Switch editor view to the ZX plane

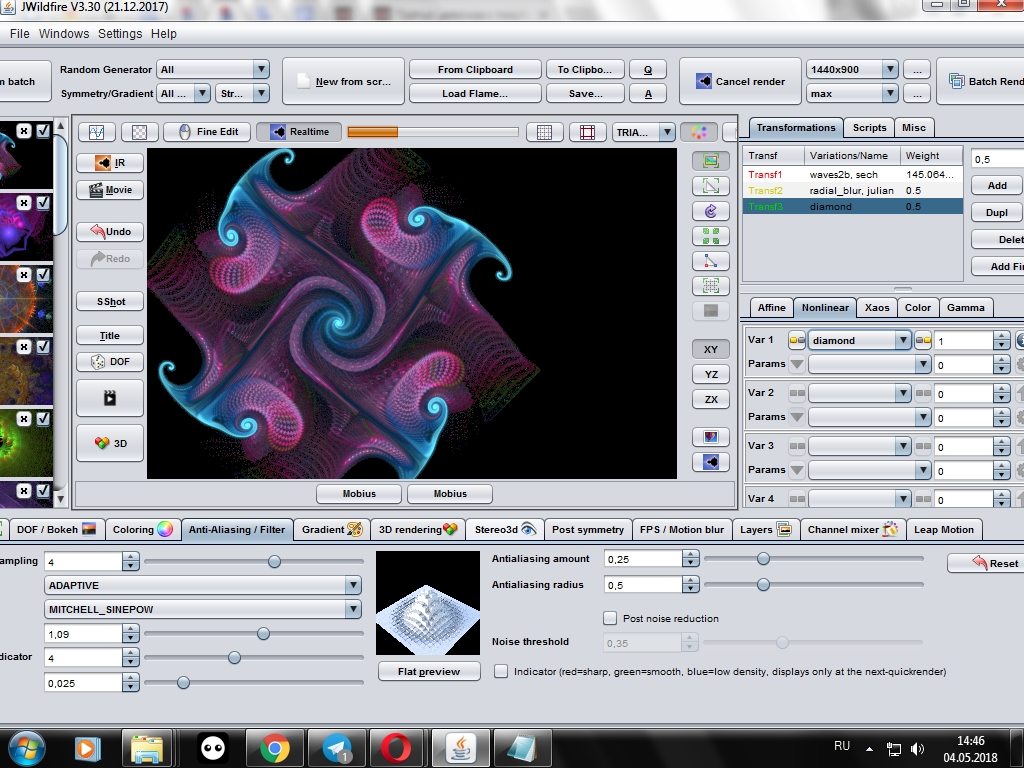[711, 399]
